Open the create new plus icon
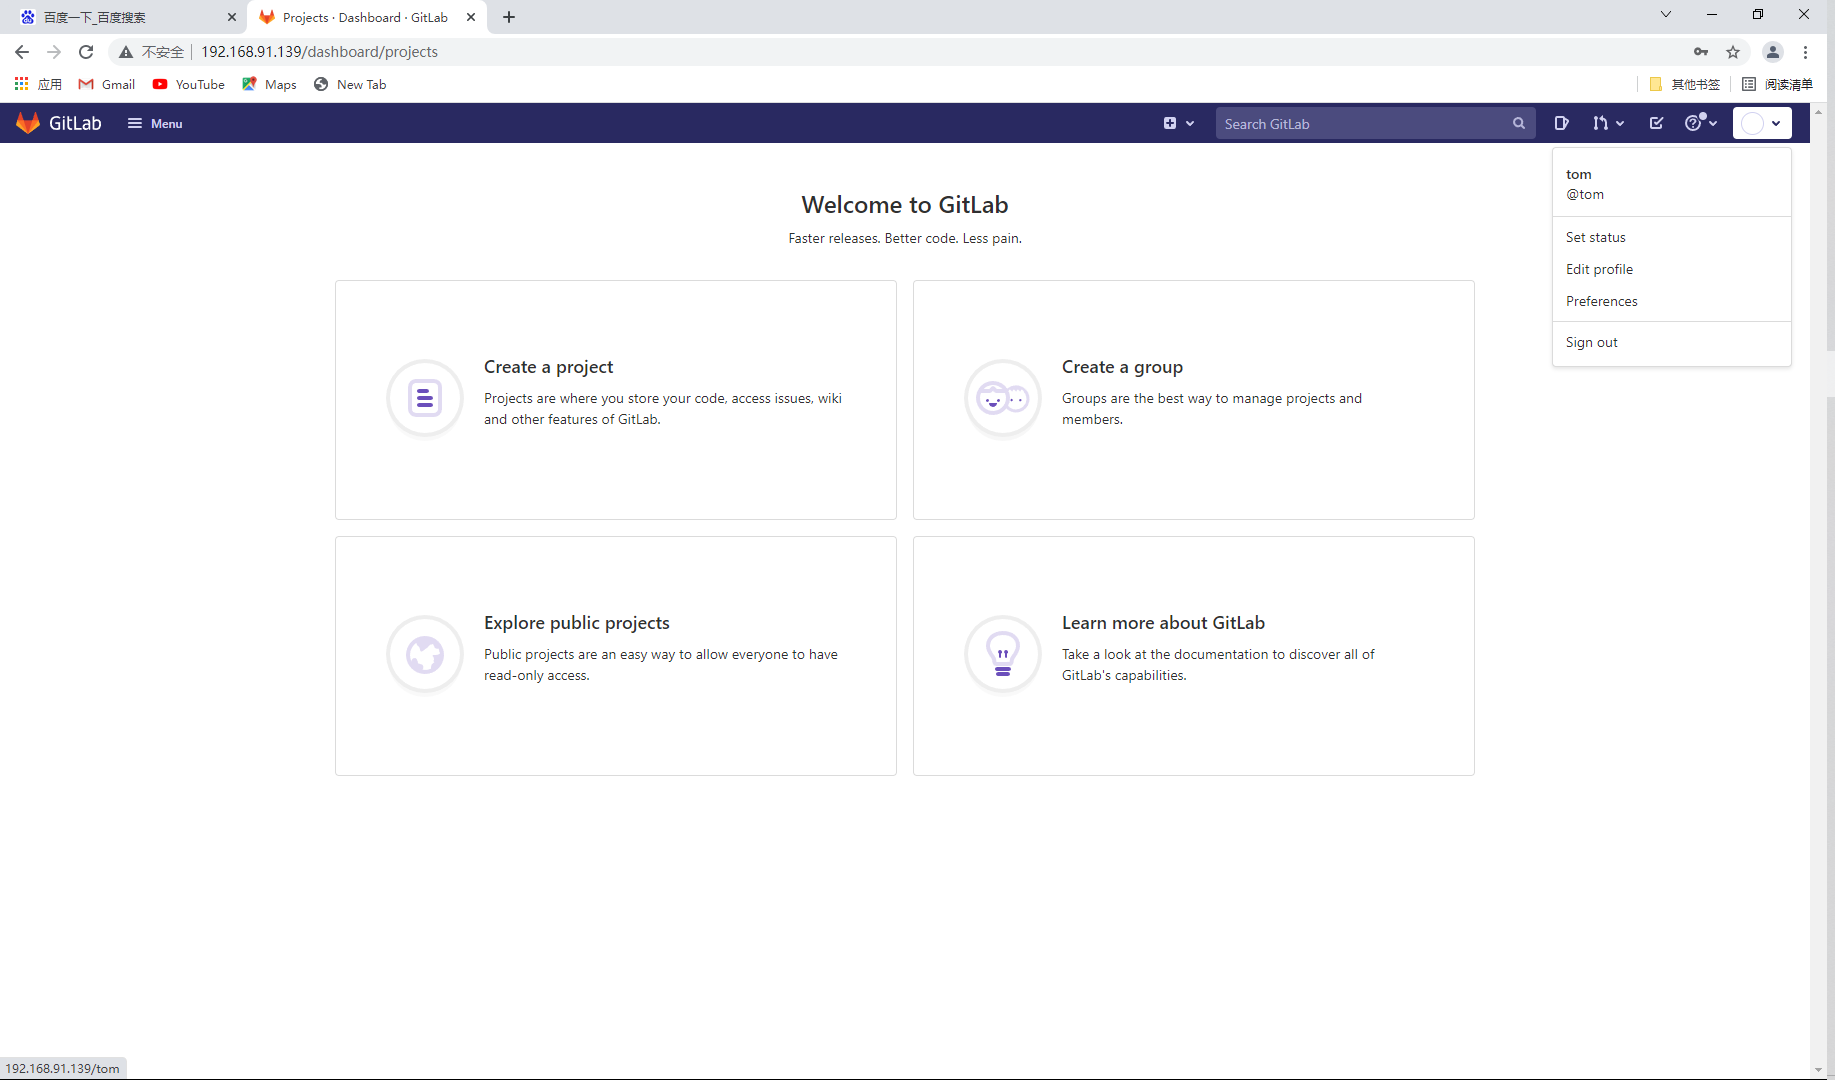This screenshot has height=1080, width=1835. tap(1170, 123)
